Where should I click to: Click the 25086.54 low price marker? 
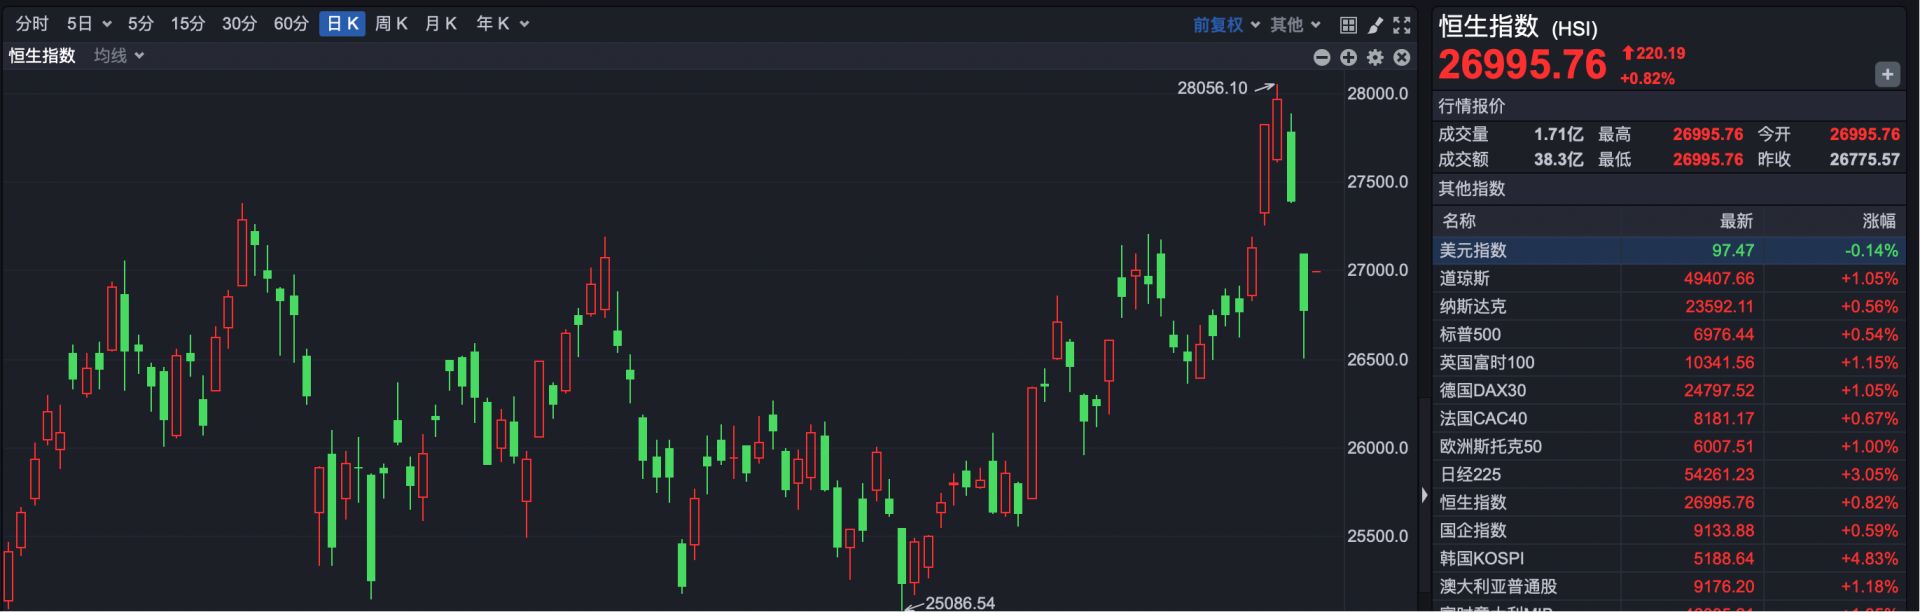pyautogui.click(x=960, y=603)
